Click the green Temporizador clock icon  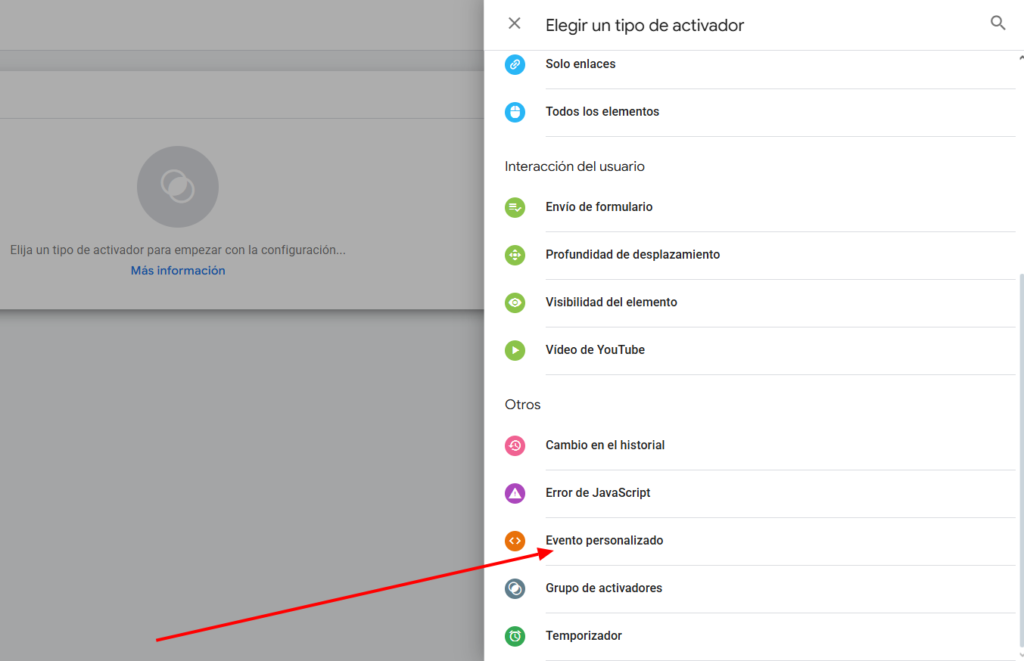(515, 636)
